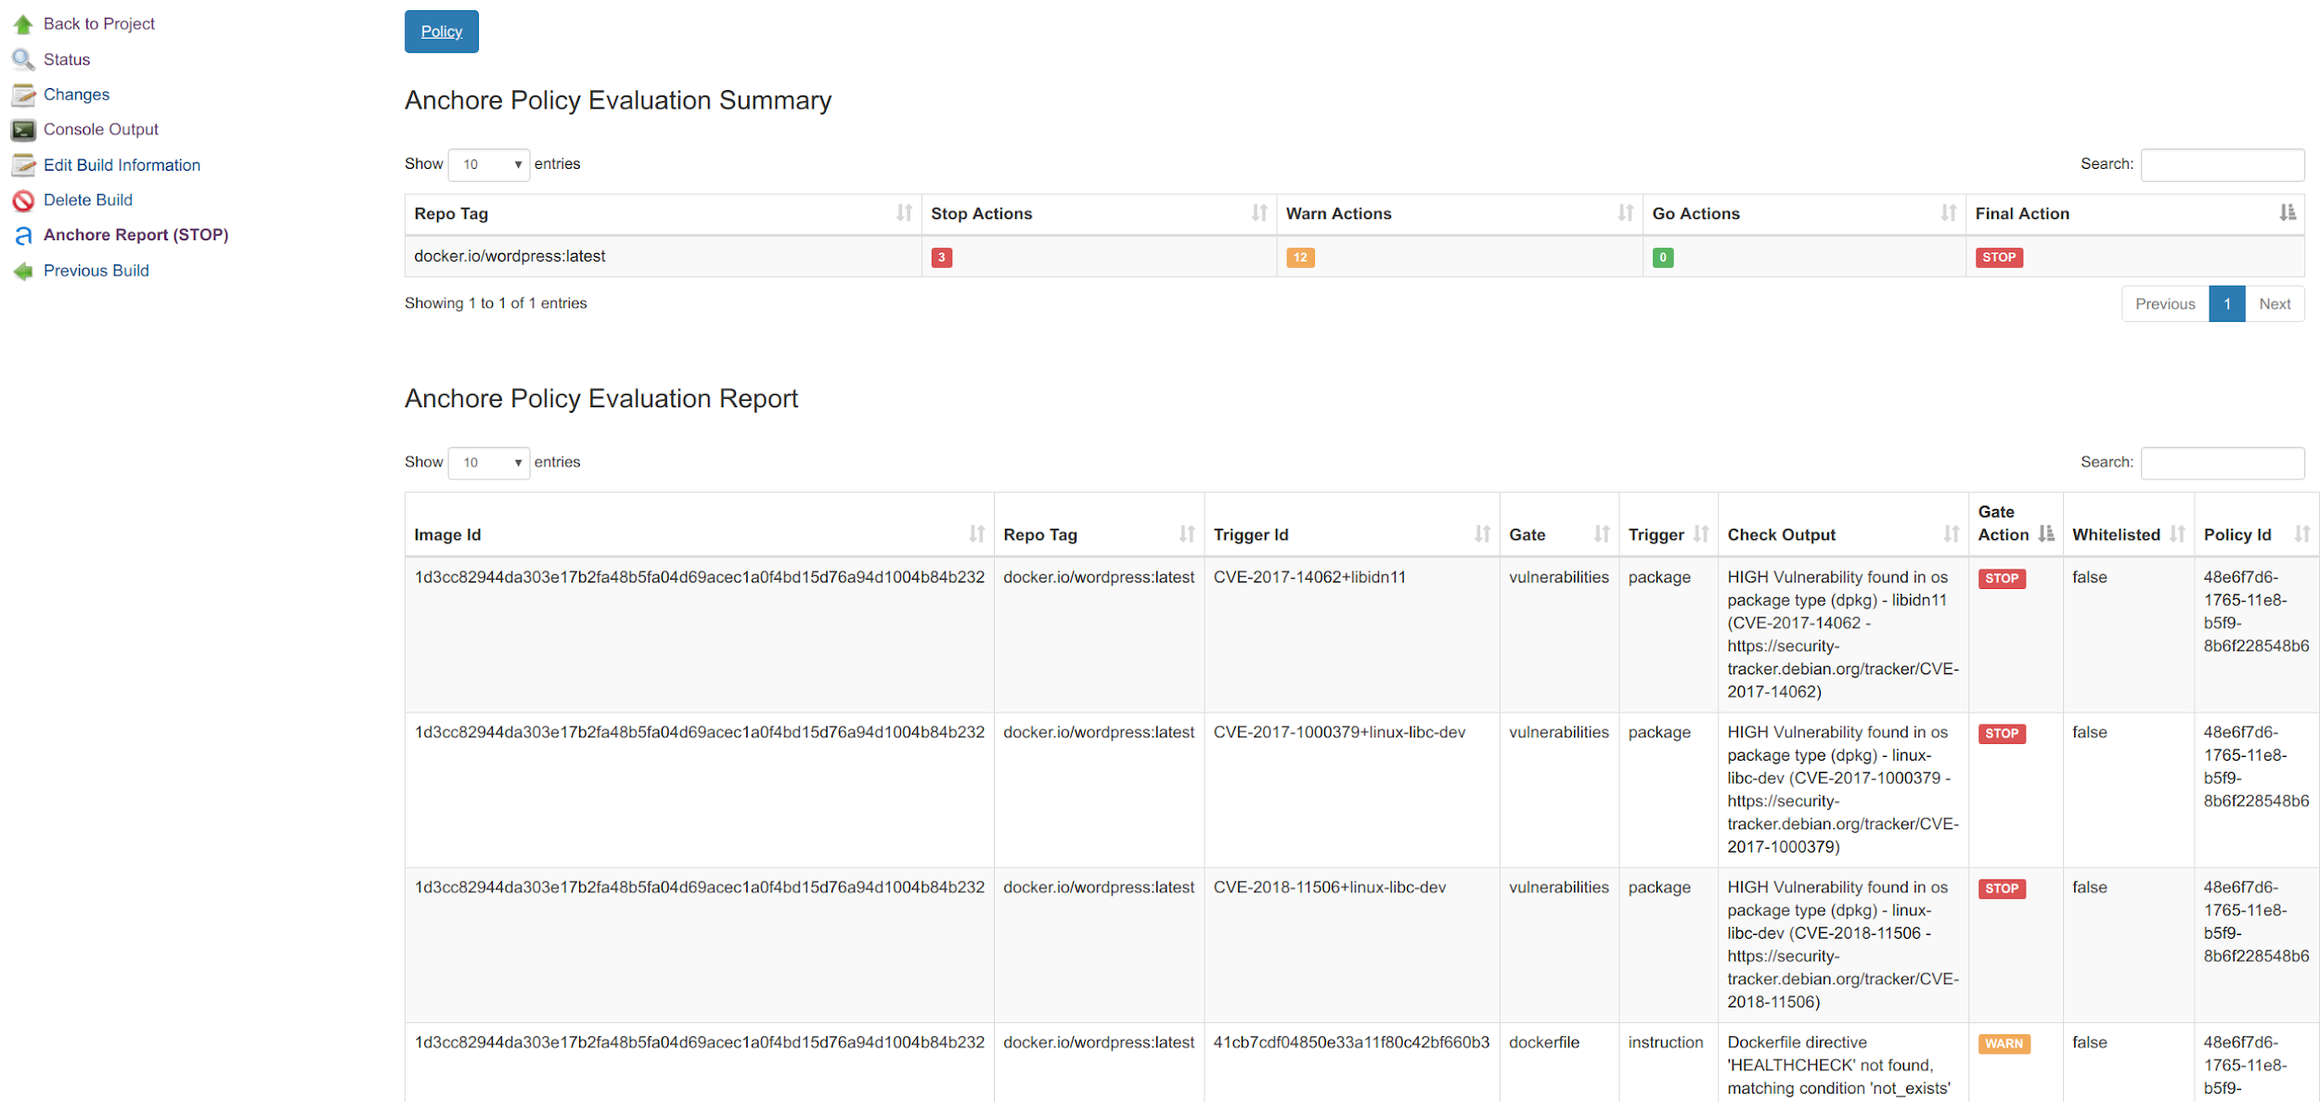The height and width of the screenshot is (1102, 2320).
Task: Sort report by Image Id arrows icon
Action: [x=976, y=534]
